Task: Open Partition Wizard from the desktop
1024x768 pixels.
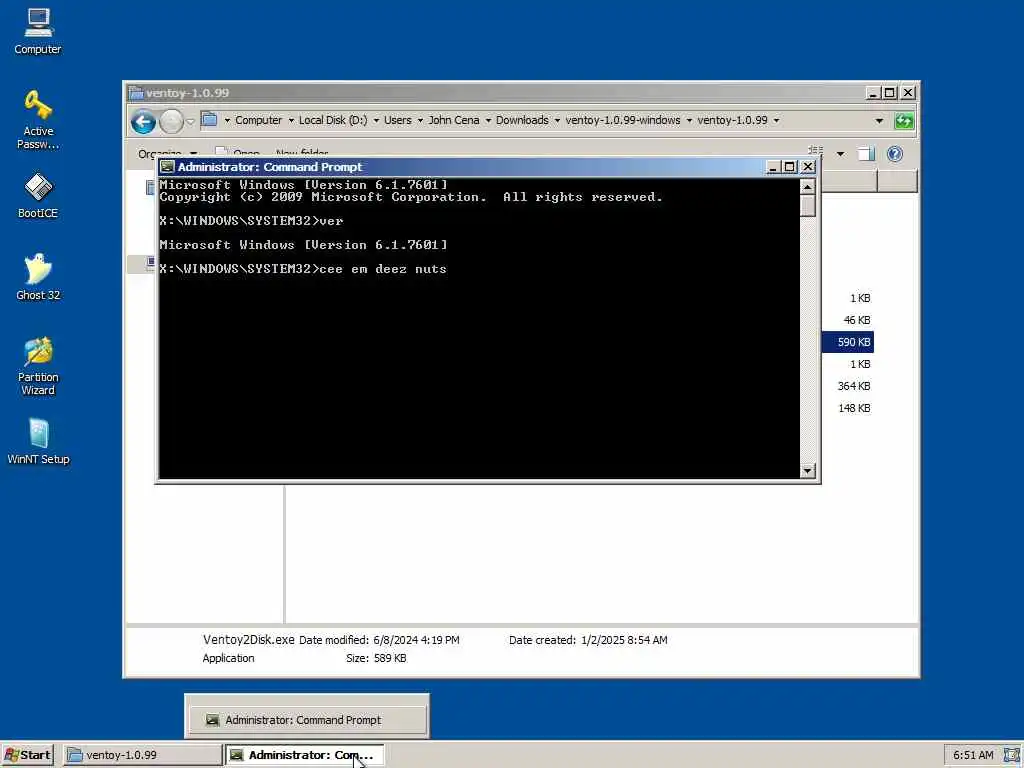Action: click(38, 366)
